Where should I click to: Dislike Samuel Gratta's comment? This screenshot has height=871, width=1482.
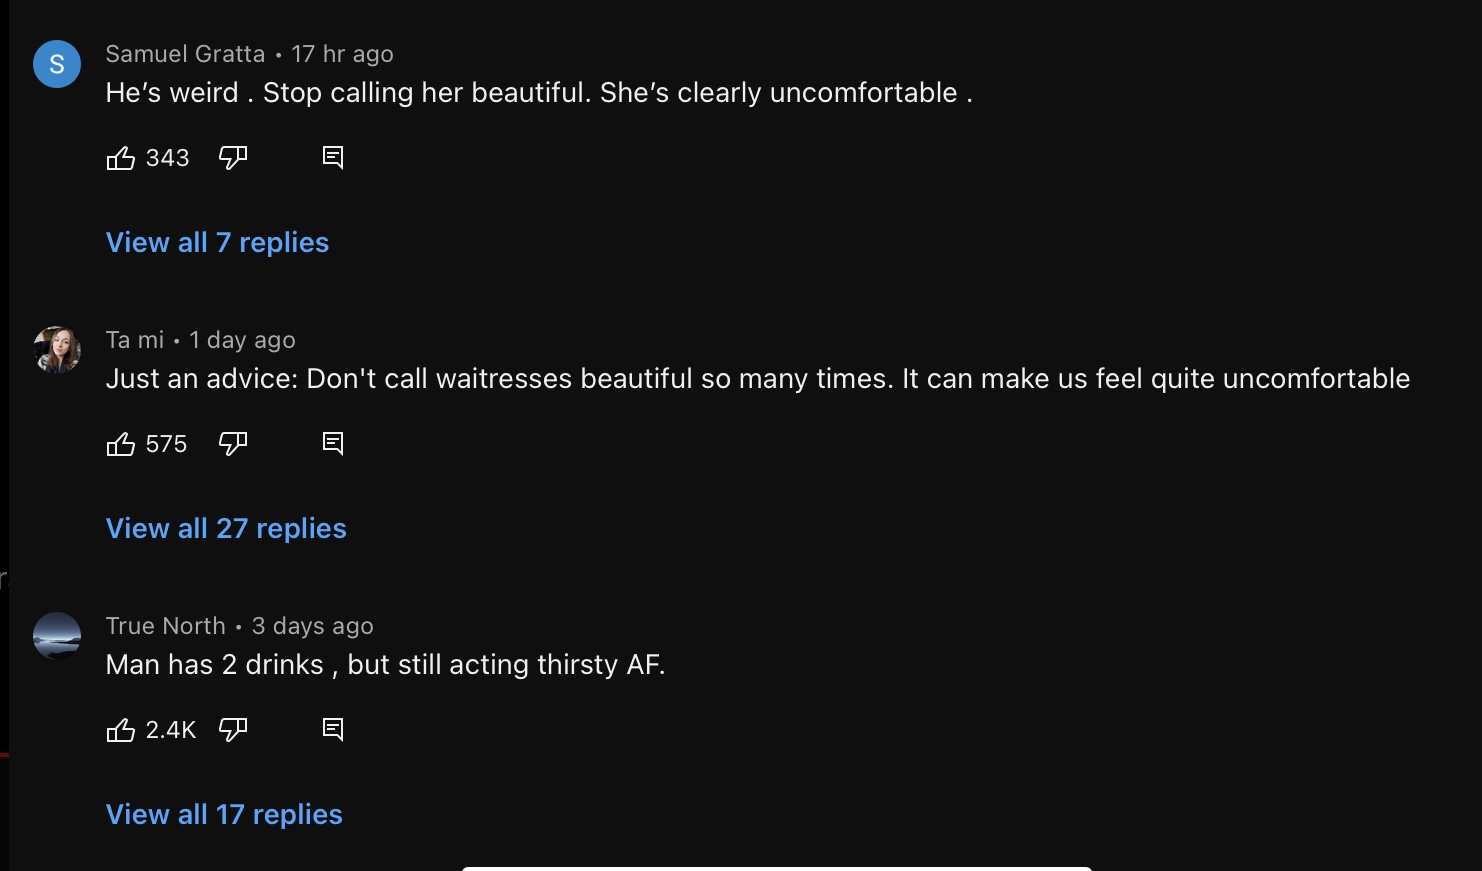(233, 158)
